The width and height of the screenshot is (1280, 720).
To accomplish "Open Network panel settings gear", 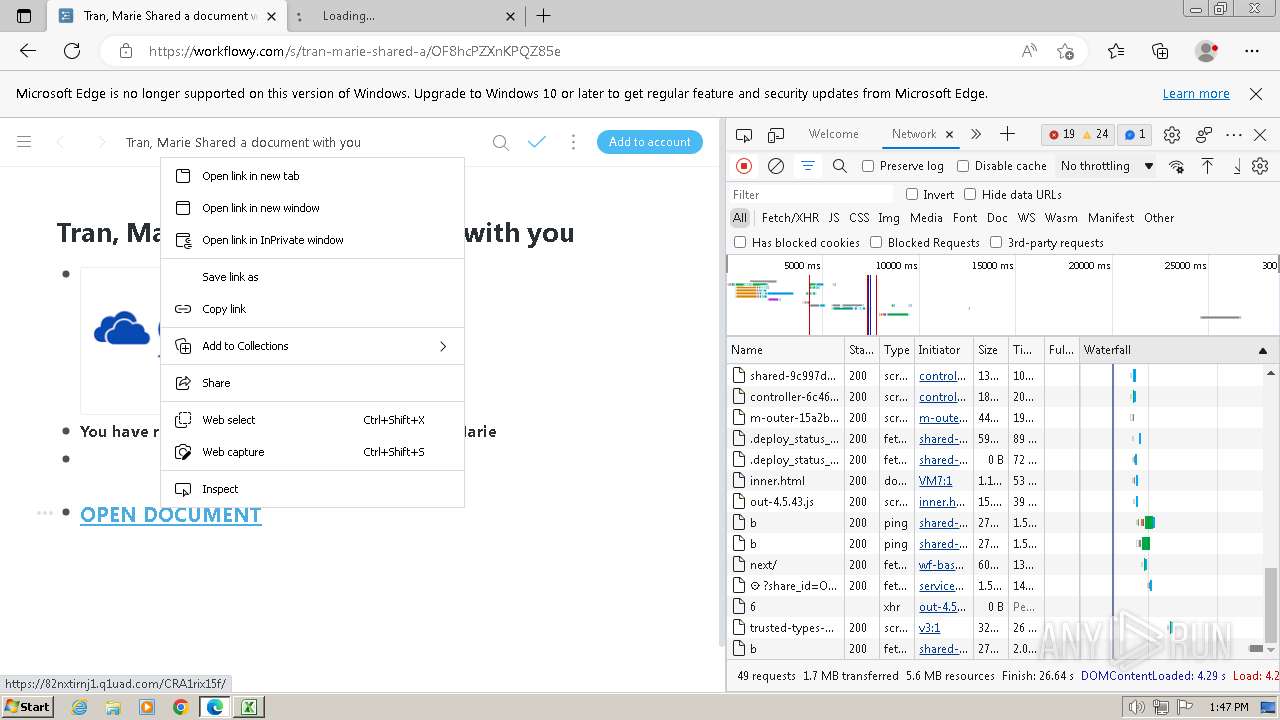I will (x=1260, y=166).
